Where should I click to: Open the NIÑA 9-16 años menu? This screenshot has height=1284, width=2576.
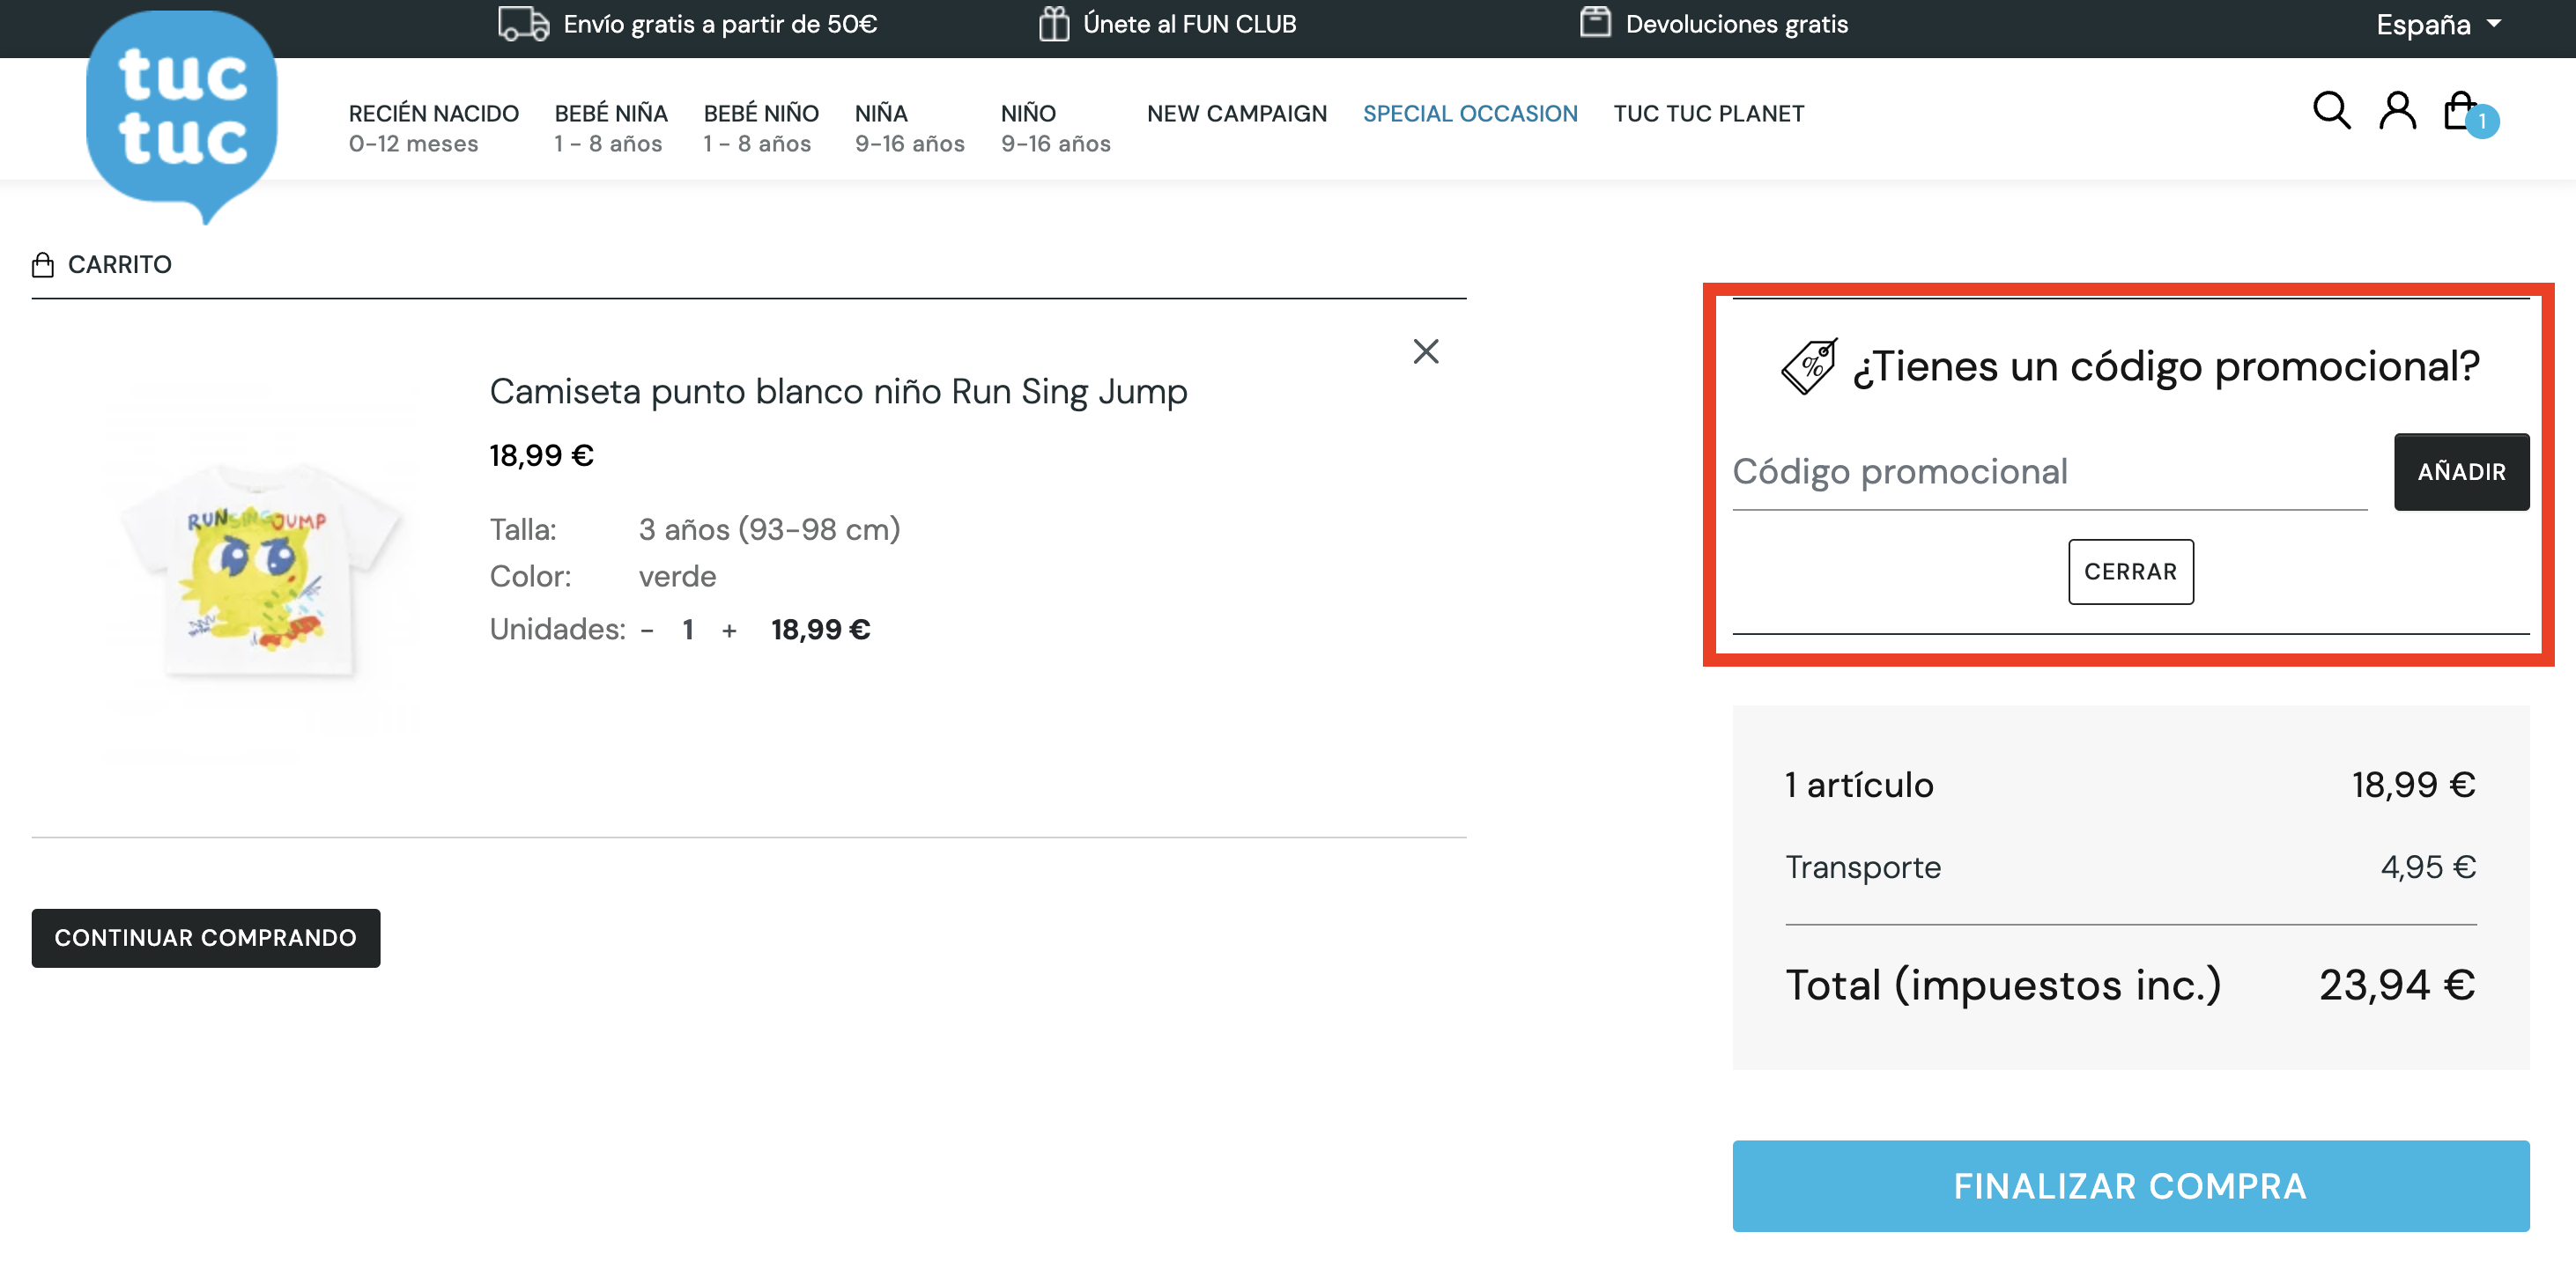pos(909,128)
